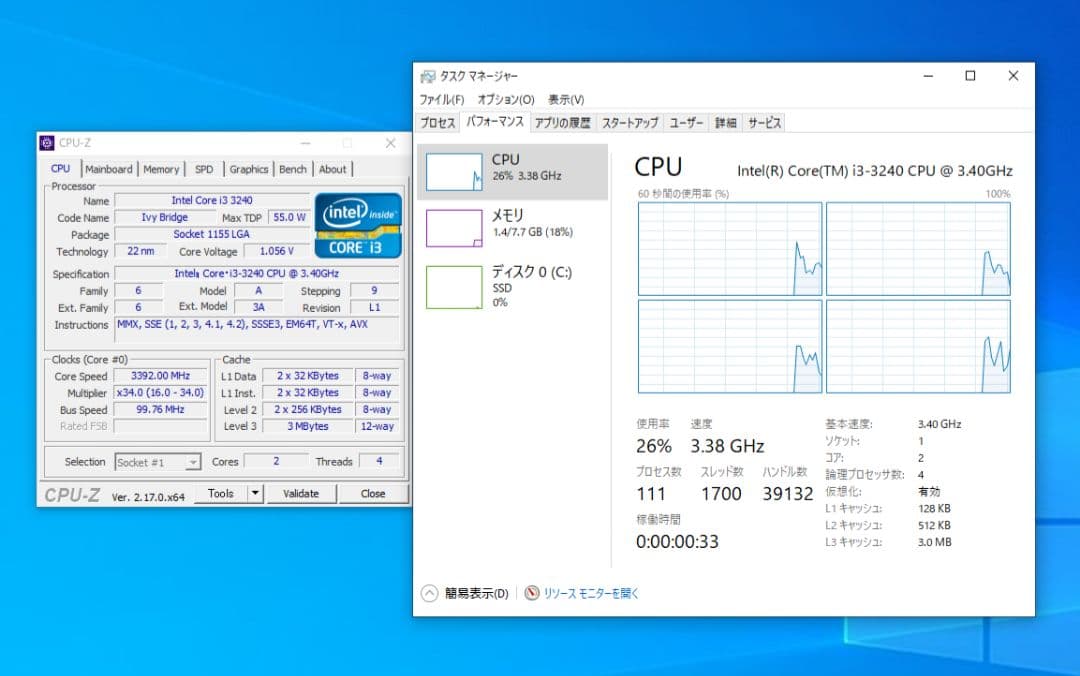Click the L3 キャッシュ value 3.0 MB
The height and width of the screenshot is (676, 1080).
(x=935, y=542)
